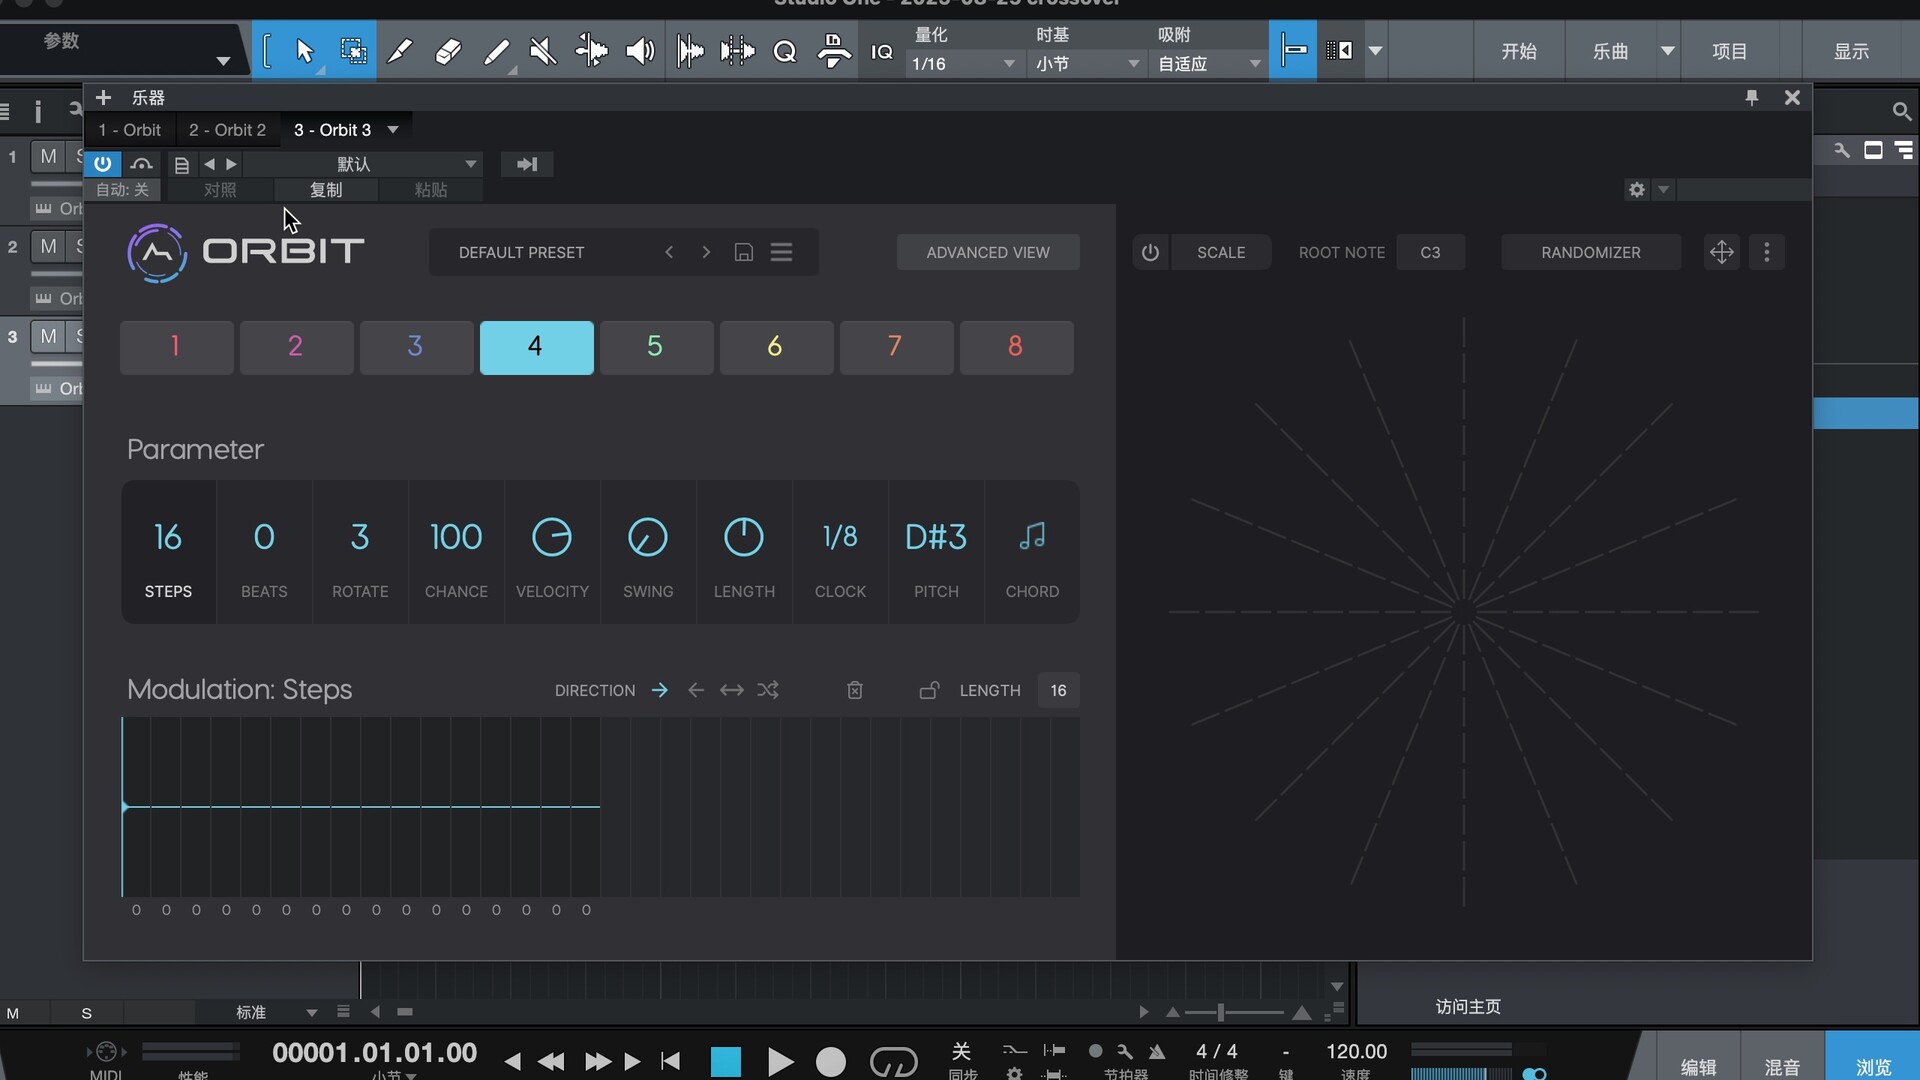Go to the next Orbit preset

click(x=706, y=252)
